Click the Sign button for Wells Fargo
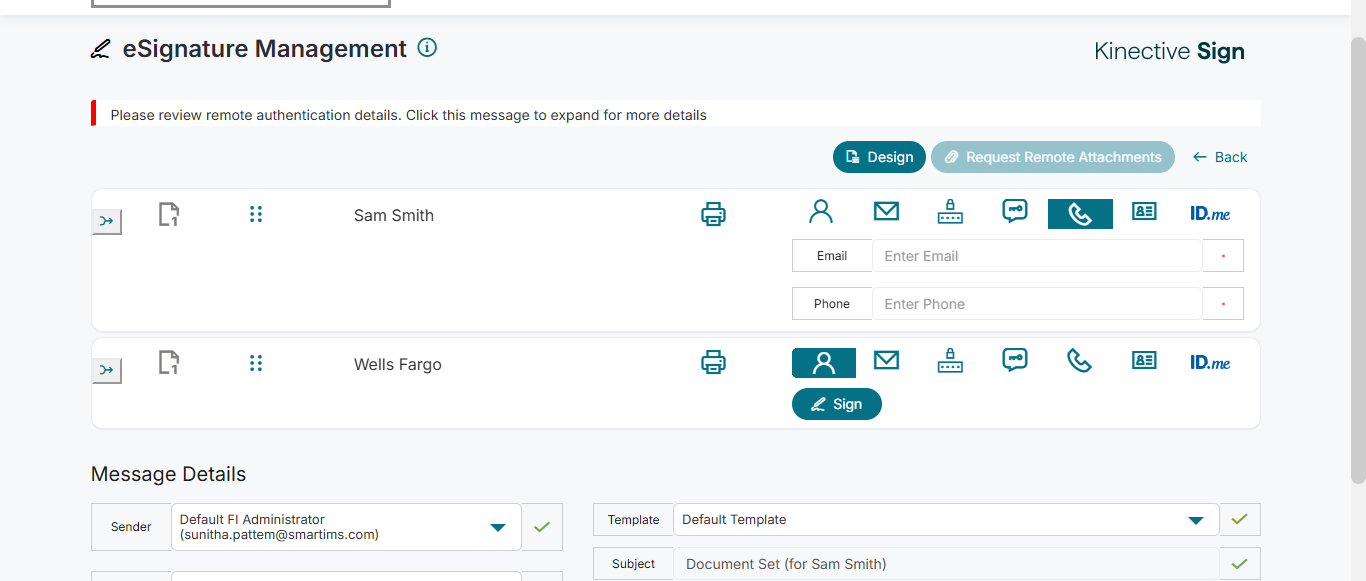Viewport: 1366px width, 581px height. [x=837, y=404]
